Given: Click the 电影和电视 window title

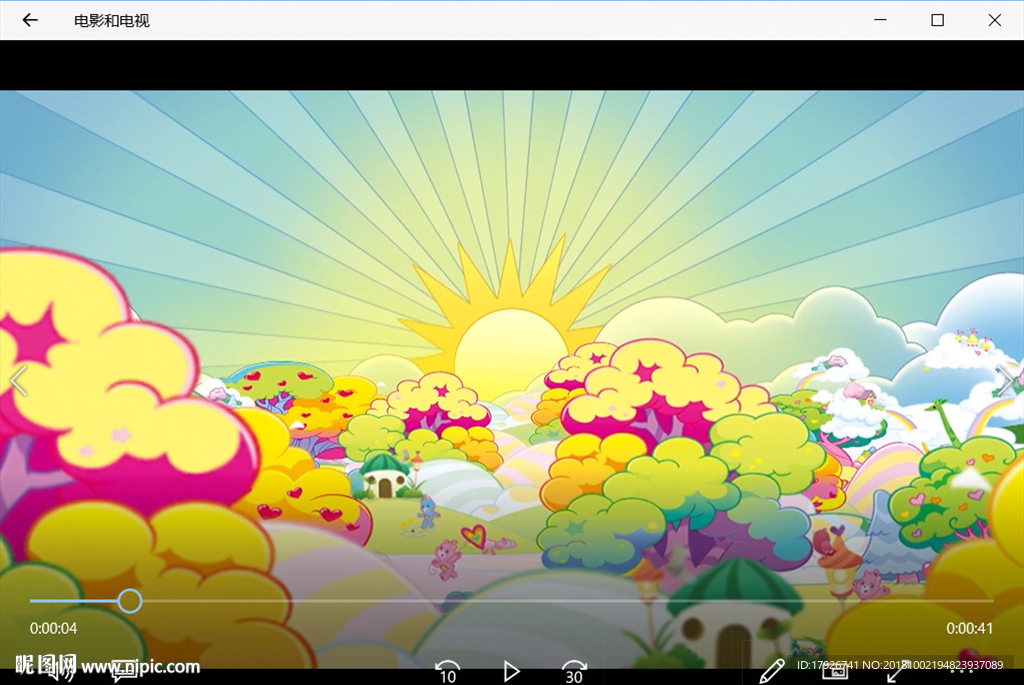Looking at the screenshot, I should pyautogui.click(x=112, y=21).
